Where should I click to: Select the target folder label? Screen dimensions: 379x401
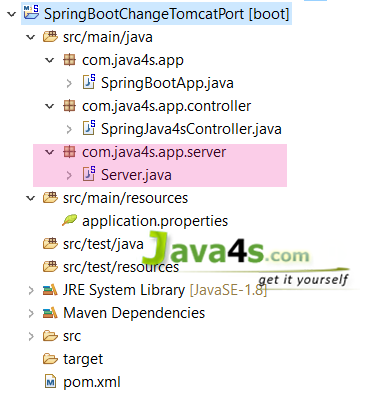point(83,359)
